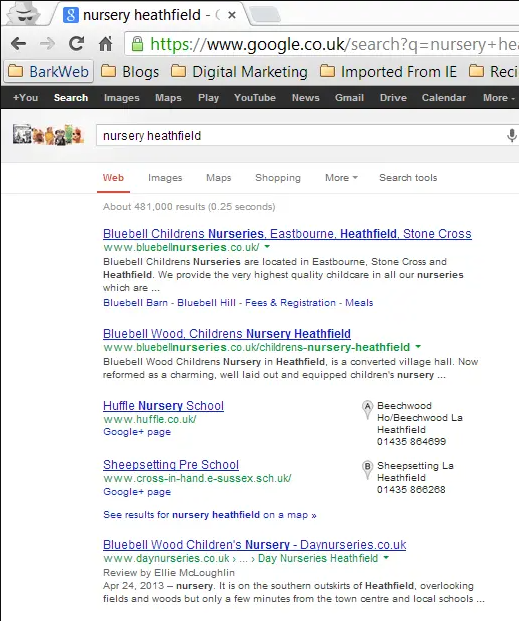The width and height of the screenshot is (519, 621).
Task: Open the Sheepsetting Pre School result
Action: coord(171,465)
